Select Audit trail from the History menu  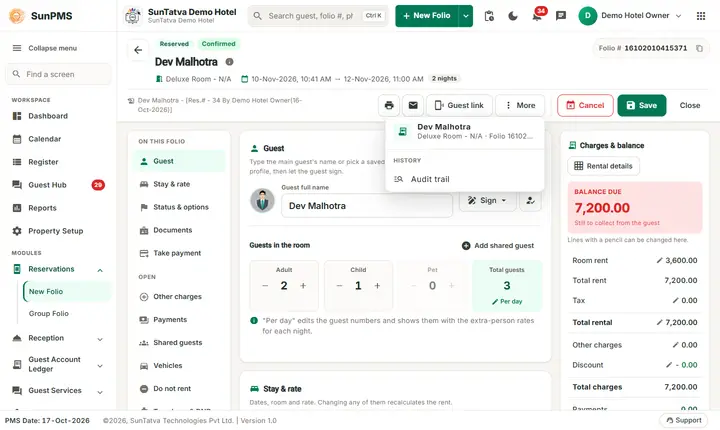coord(465,179)
